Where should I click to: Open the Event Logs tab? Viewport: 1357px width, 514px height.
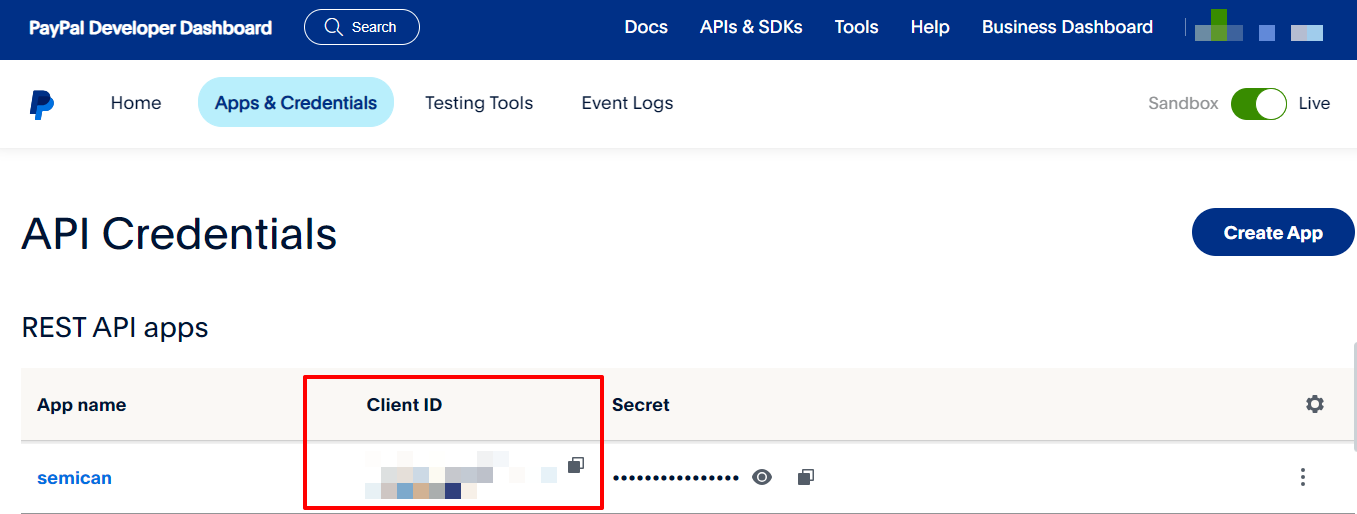tap(627, 103)
